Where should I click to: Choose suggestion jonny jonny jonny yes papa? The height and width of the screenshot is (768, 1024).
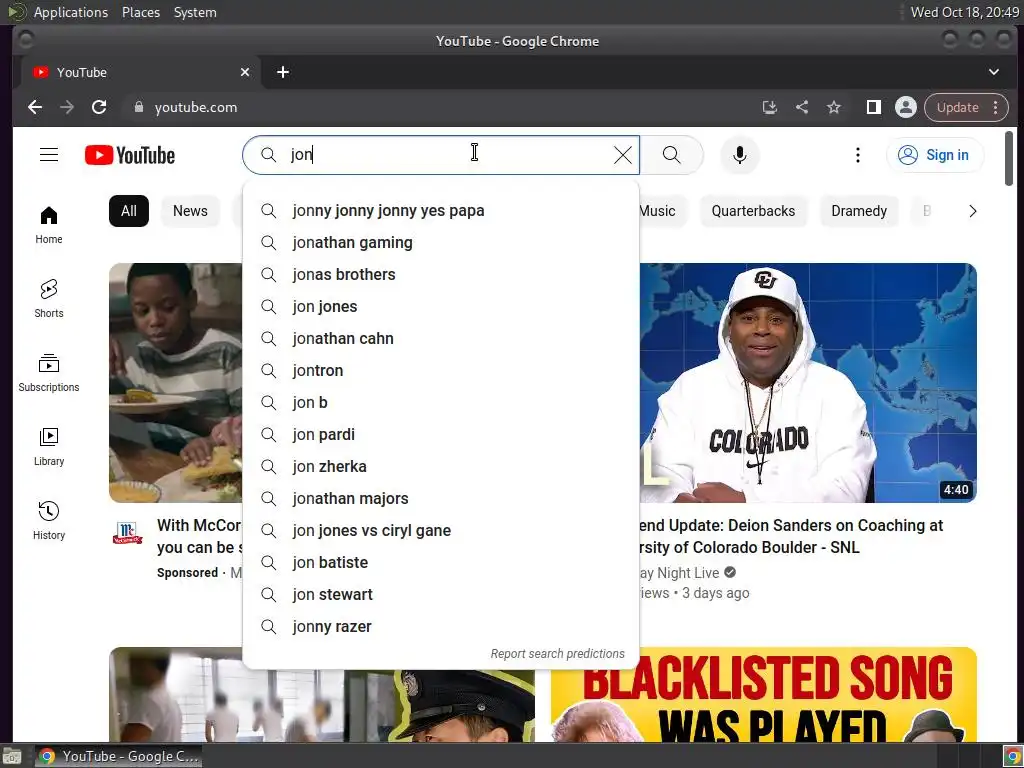coord(441,211)
